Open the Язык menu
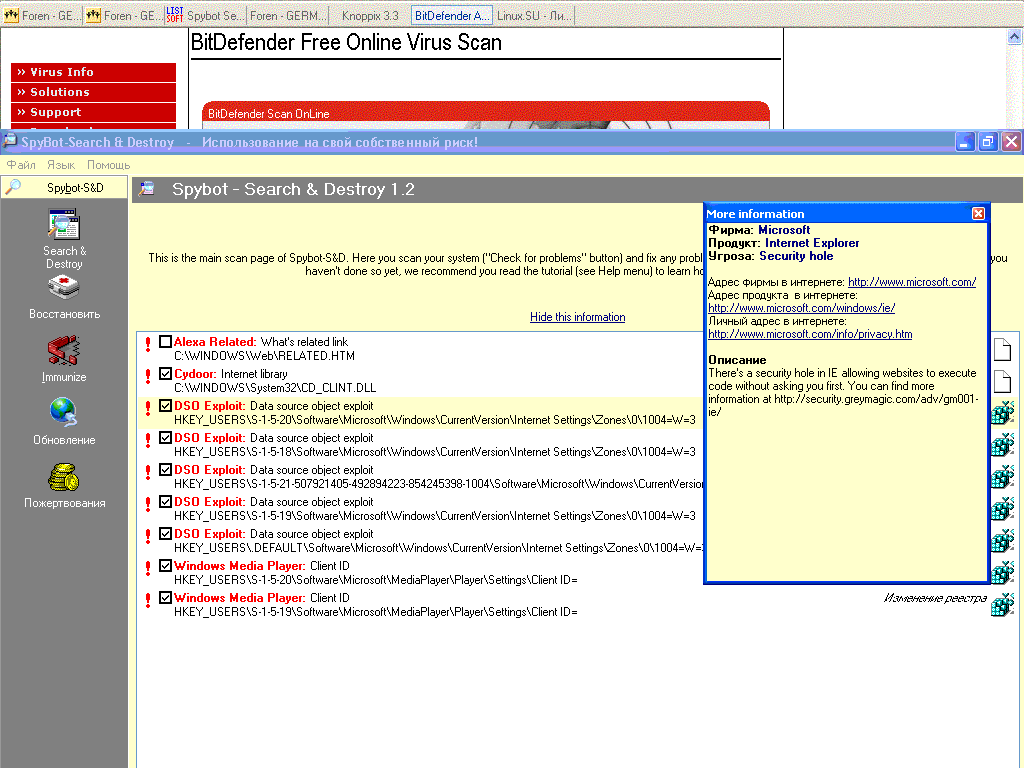This screenshot has height=768, width=1024. [x=61, y=165]
